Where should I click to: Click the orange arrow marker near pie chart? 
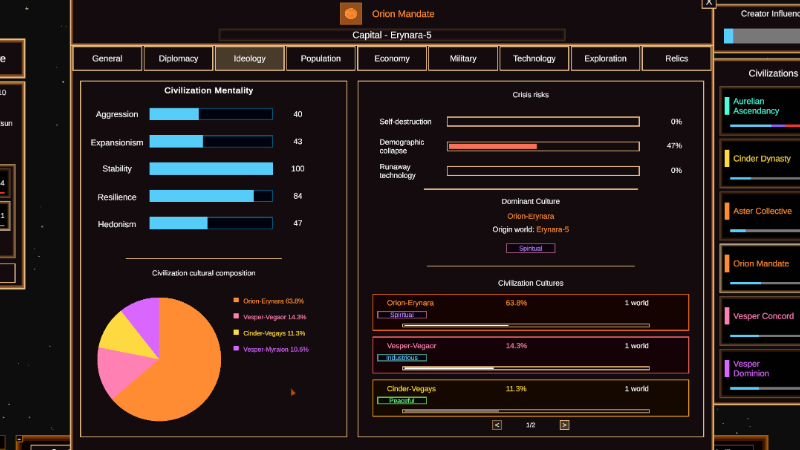tap(293, 392)
